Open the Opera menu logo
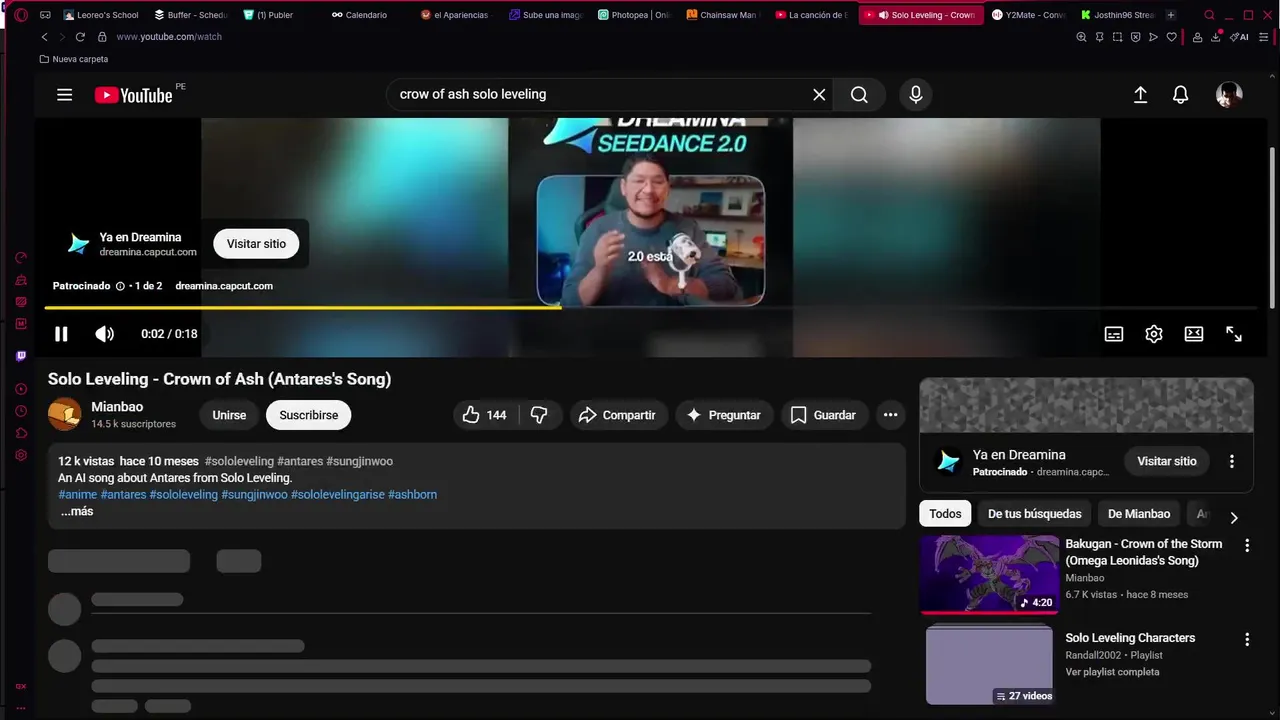1280x720 pixels. point(21,15)
